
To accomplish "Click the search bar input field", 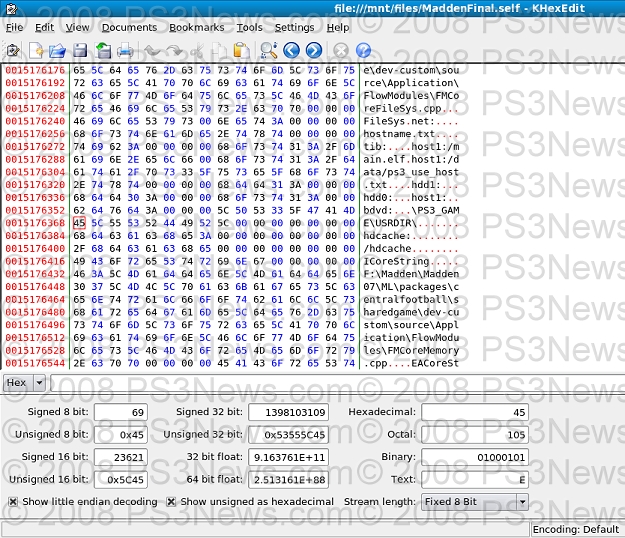I will (x=337, y=383).
